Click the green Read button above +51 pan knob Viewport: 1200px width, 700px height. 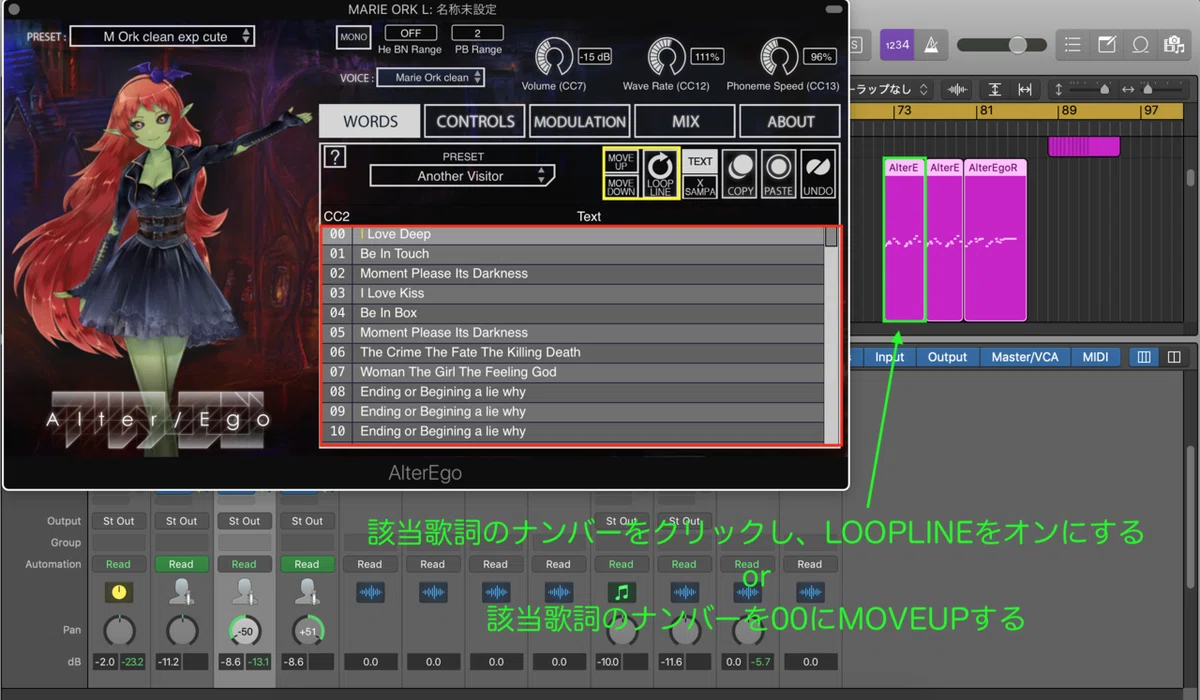[x=307, y=564]
